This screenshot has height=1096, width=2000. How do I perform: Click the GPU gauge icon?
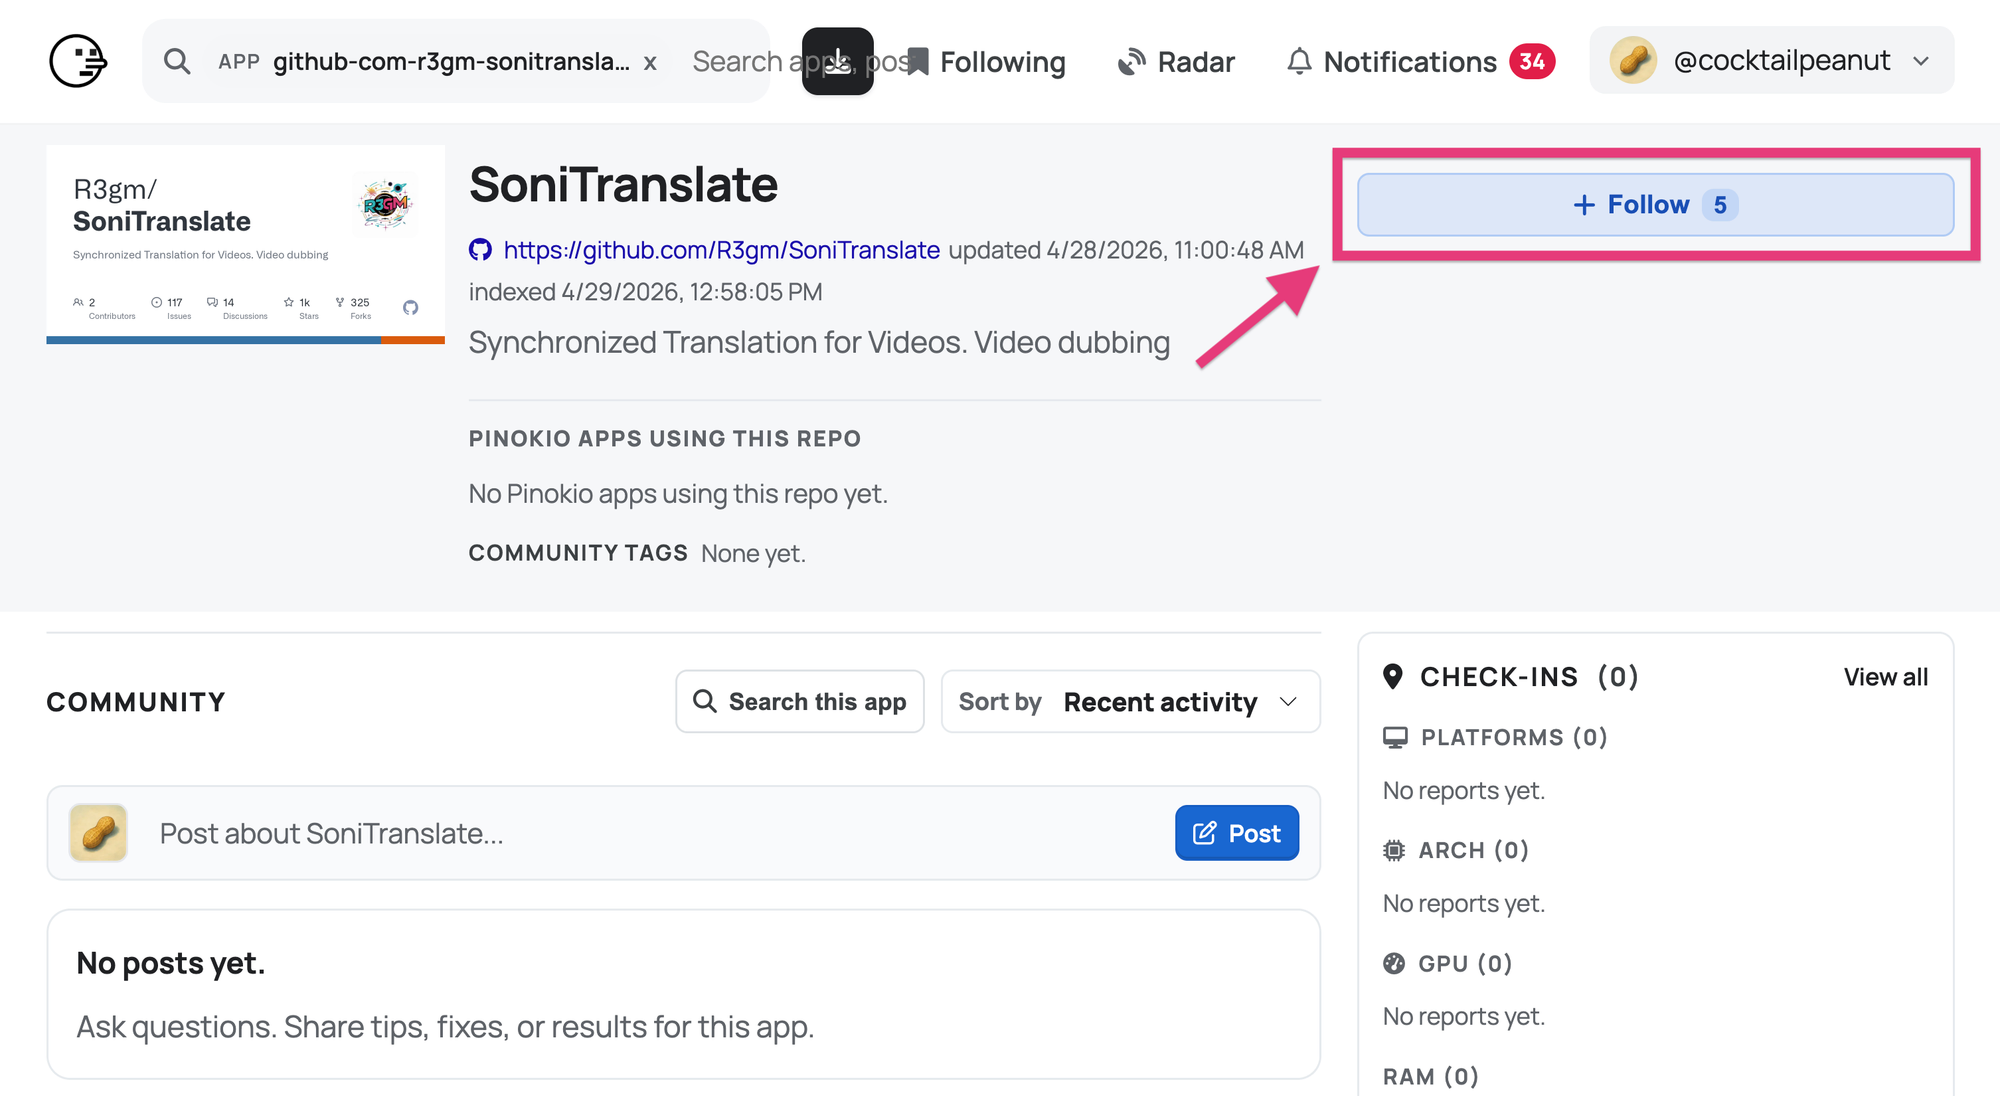[1394, 964]
